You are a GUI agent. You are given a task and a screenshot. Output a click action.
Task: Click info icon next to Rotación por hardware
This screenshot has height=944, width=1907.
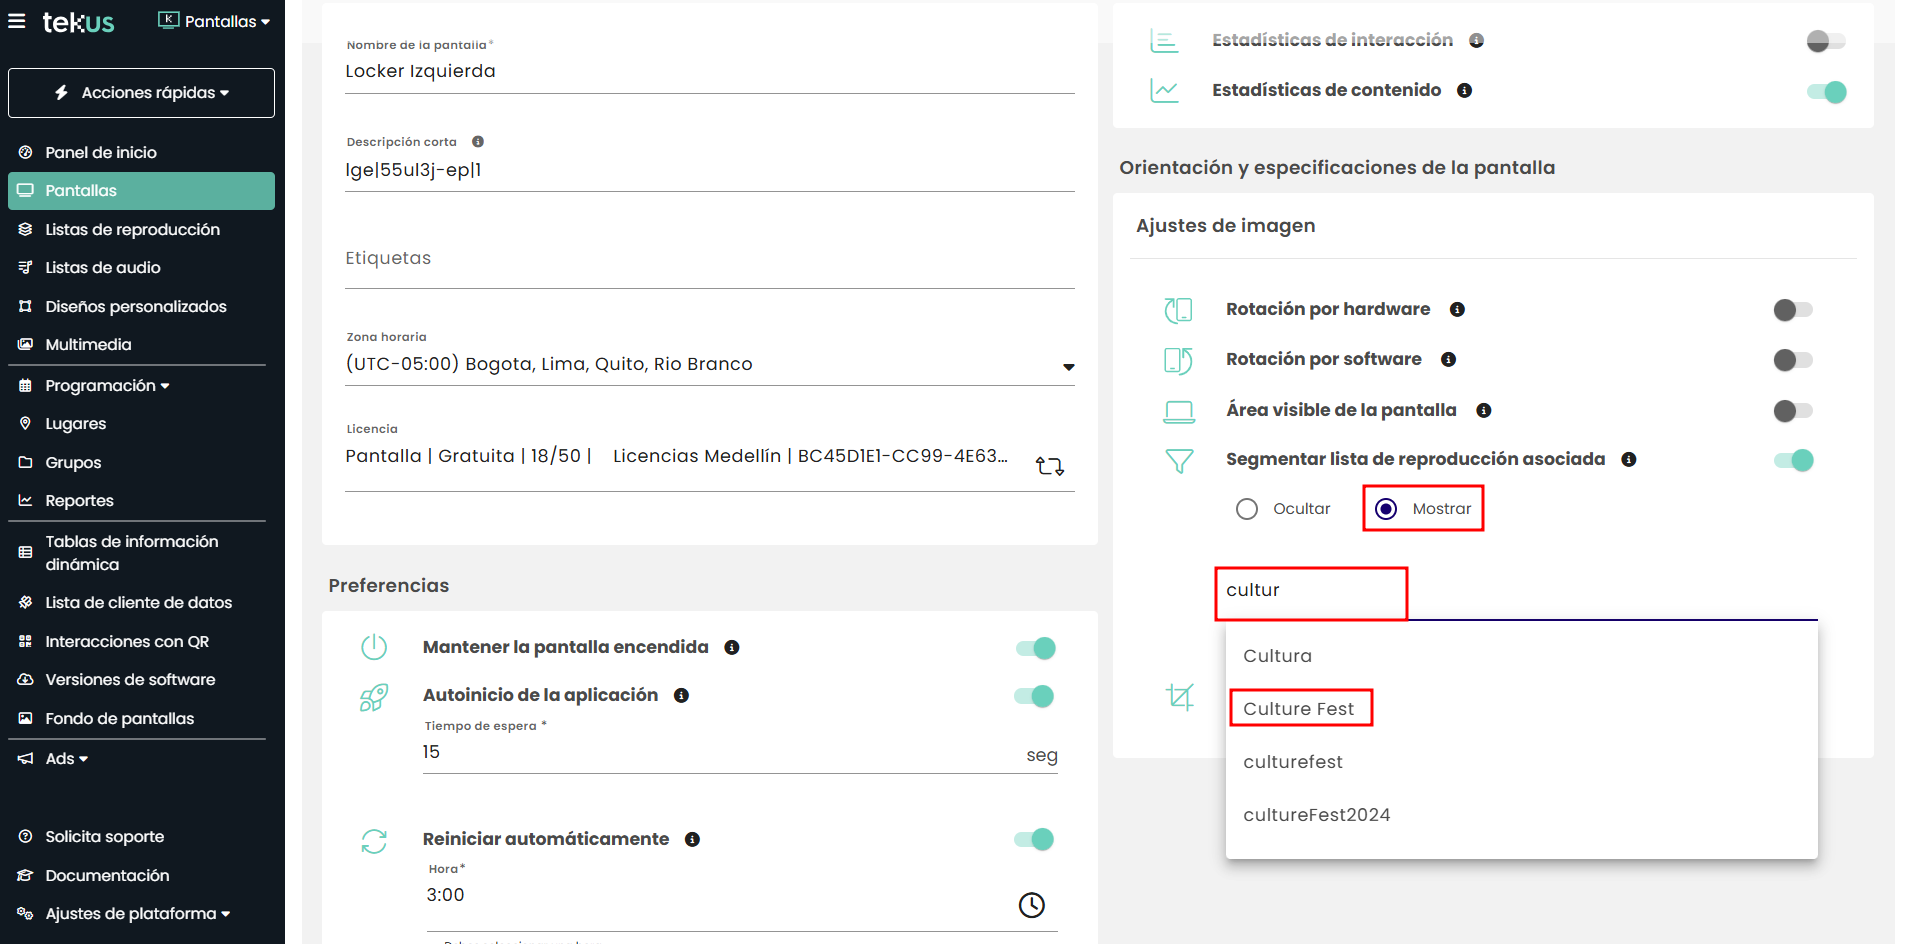1457,310
